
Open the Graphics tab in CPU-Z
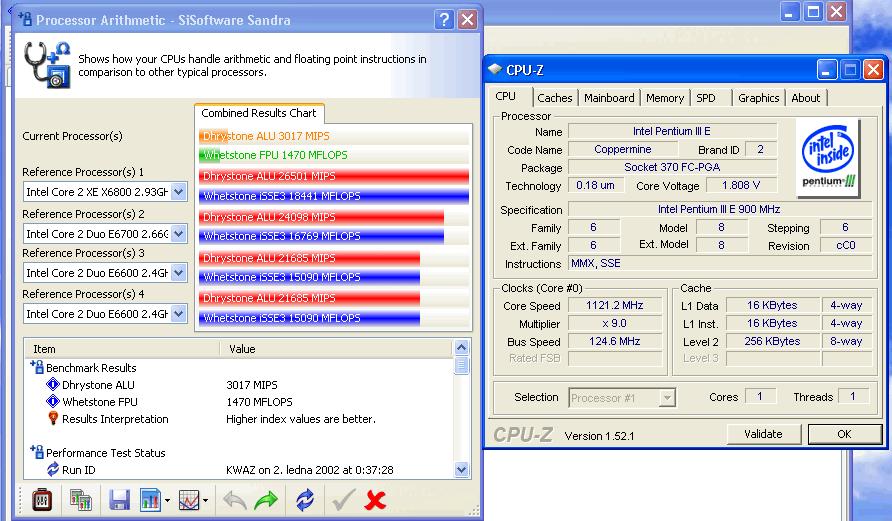pos(758,98)
